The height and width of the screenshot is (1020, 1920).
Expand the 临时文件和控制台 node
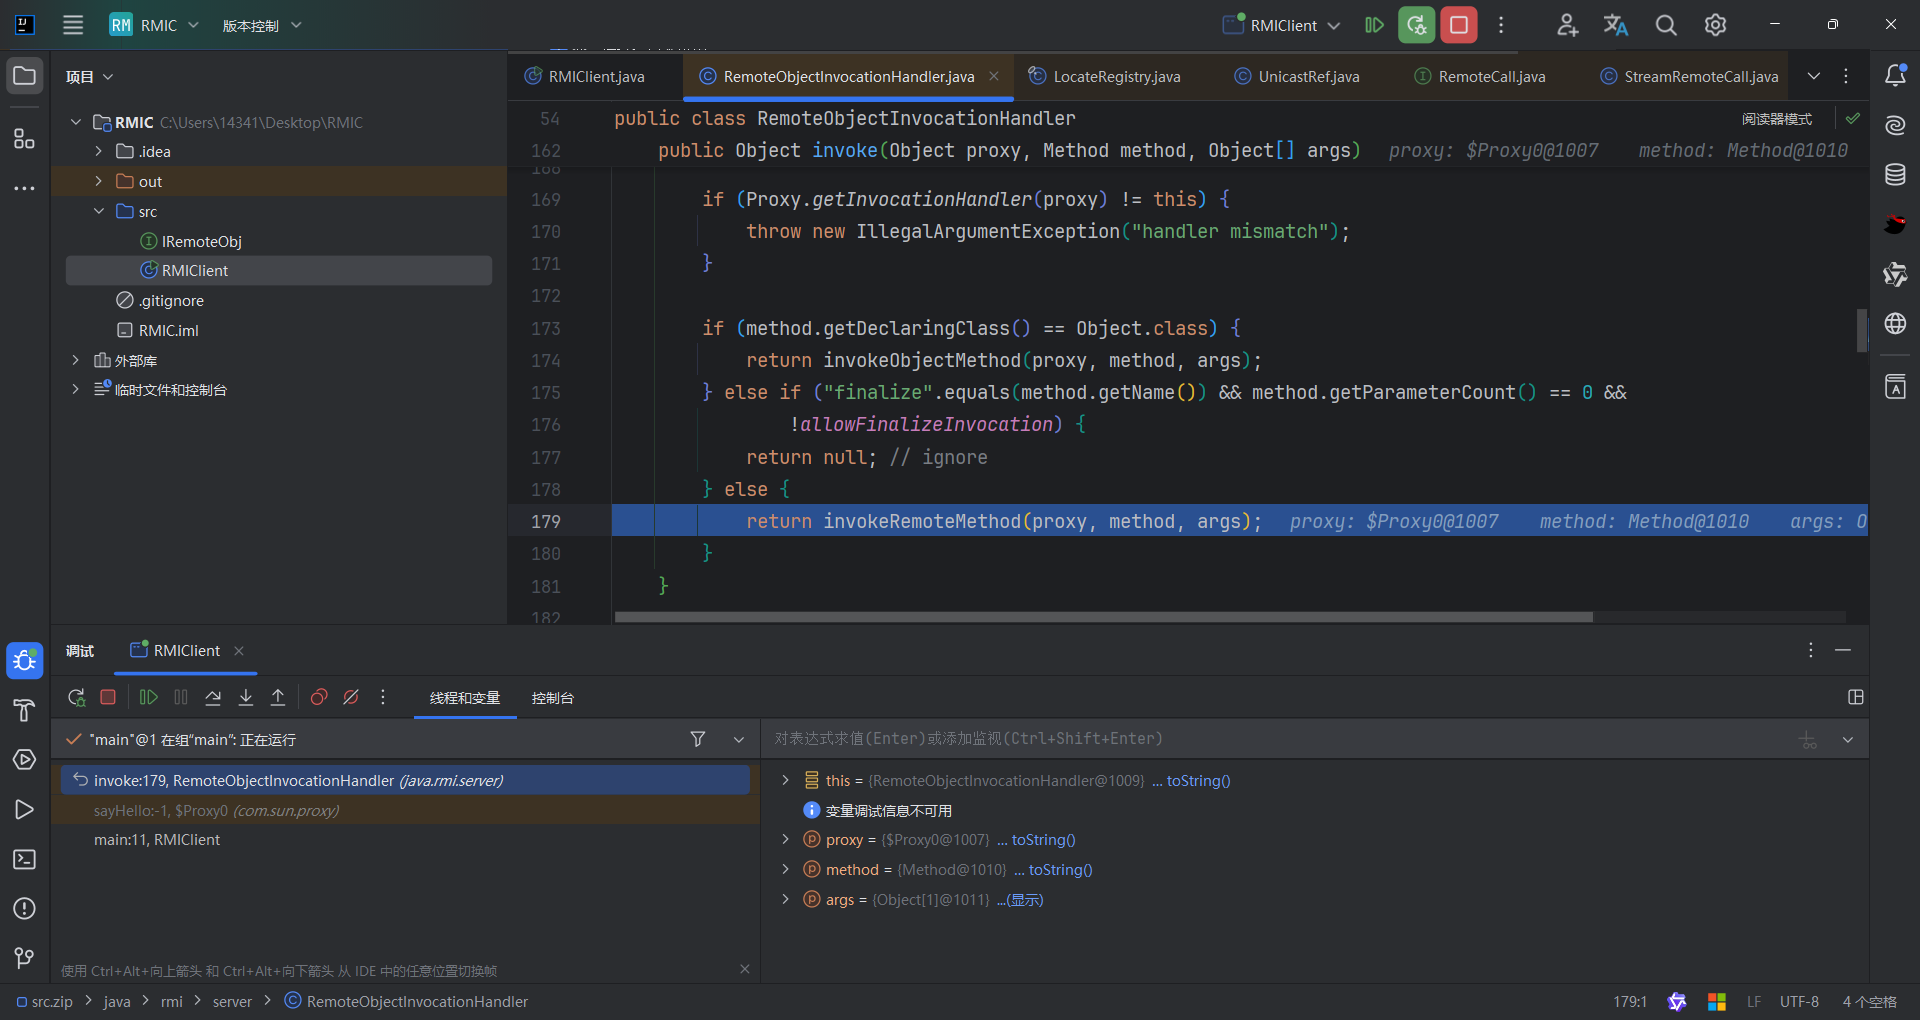point(76,389)
